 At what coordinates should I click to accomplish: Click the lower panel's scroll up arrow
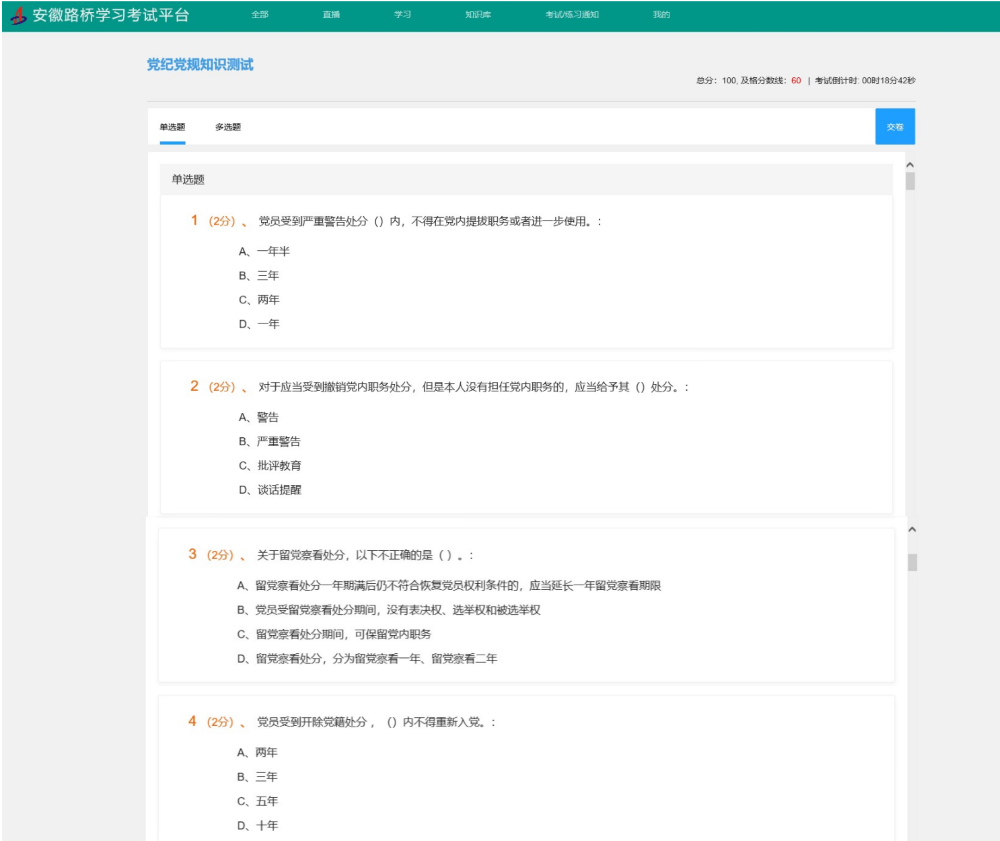(x=911, y=529)
